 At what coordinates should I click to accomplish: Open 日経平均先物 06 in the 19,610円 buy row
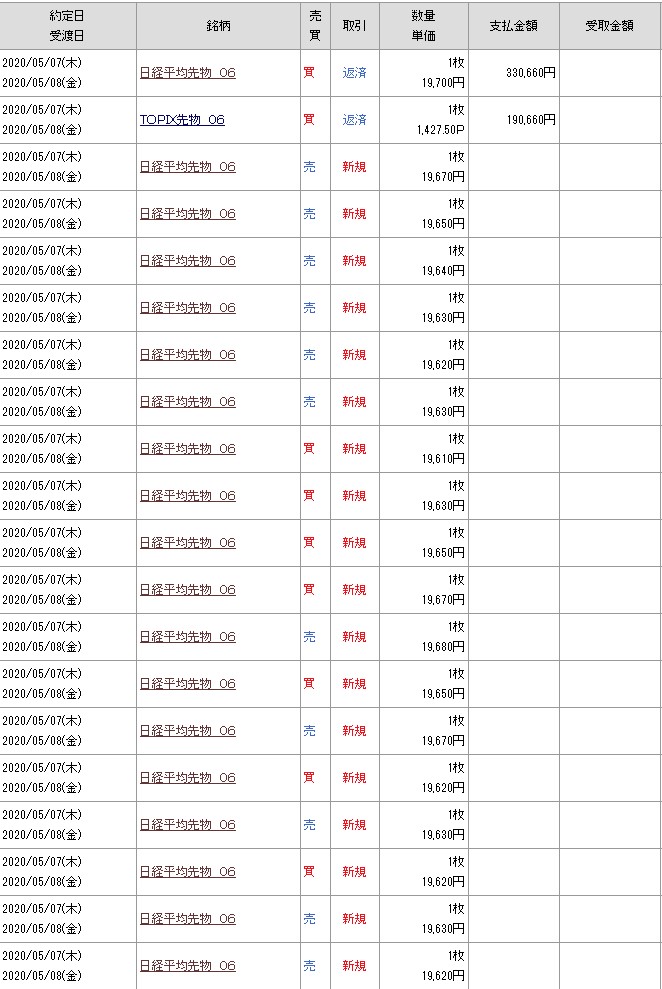click(187, 449)
